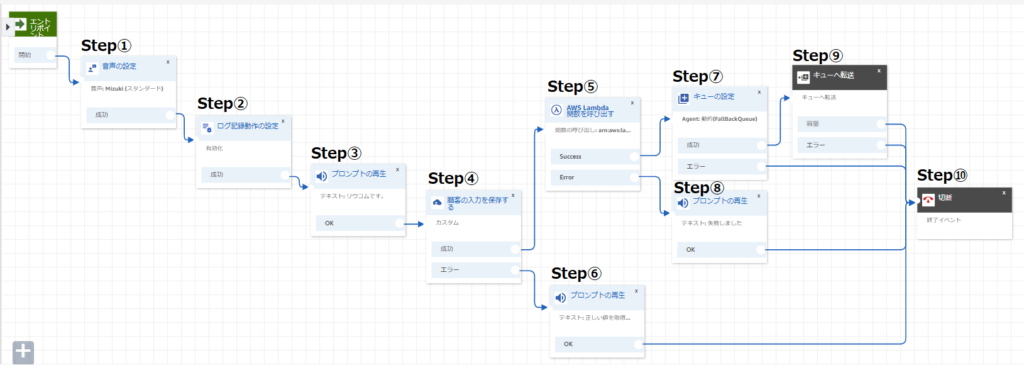Delete the AWS Lambda block via x
This screenshot has width=1024, height=365.
tap(632, 103)
